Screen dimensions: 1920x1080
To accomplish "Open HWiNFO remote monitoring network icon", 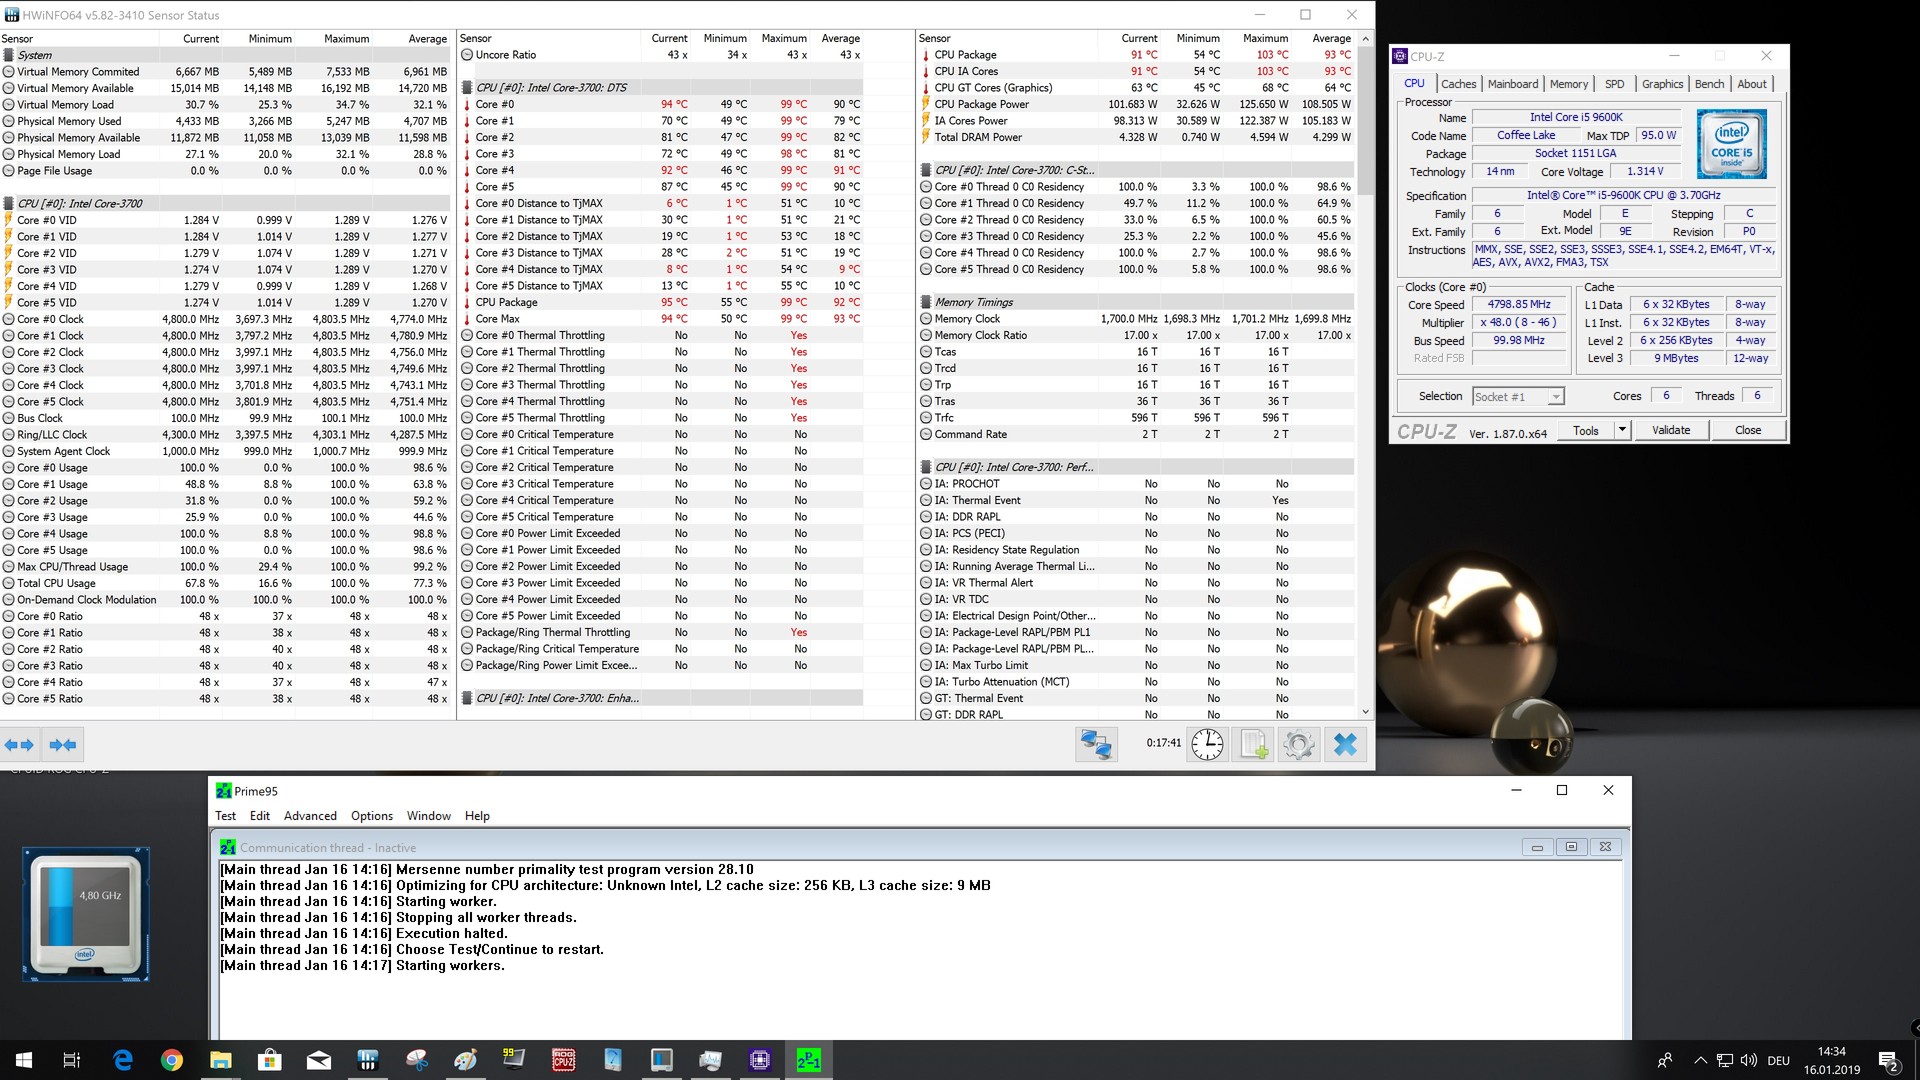I will 1096,744.
